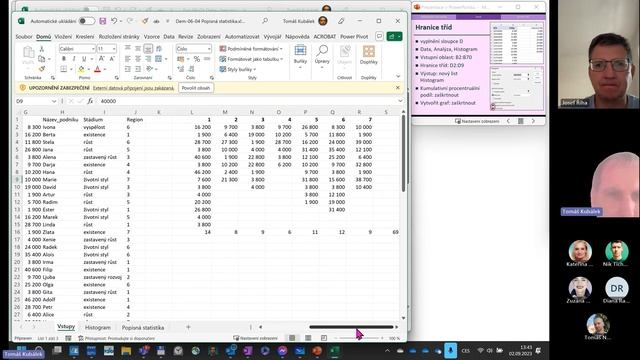Click the copy icon in clipboard group
640x360 pixels.
[42, 59]
